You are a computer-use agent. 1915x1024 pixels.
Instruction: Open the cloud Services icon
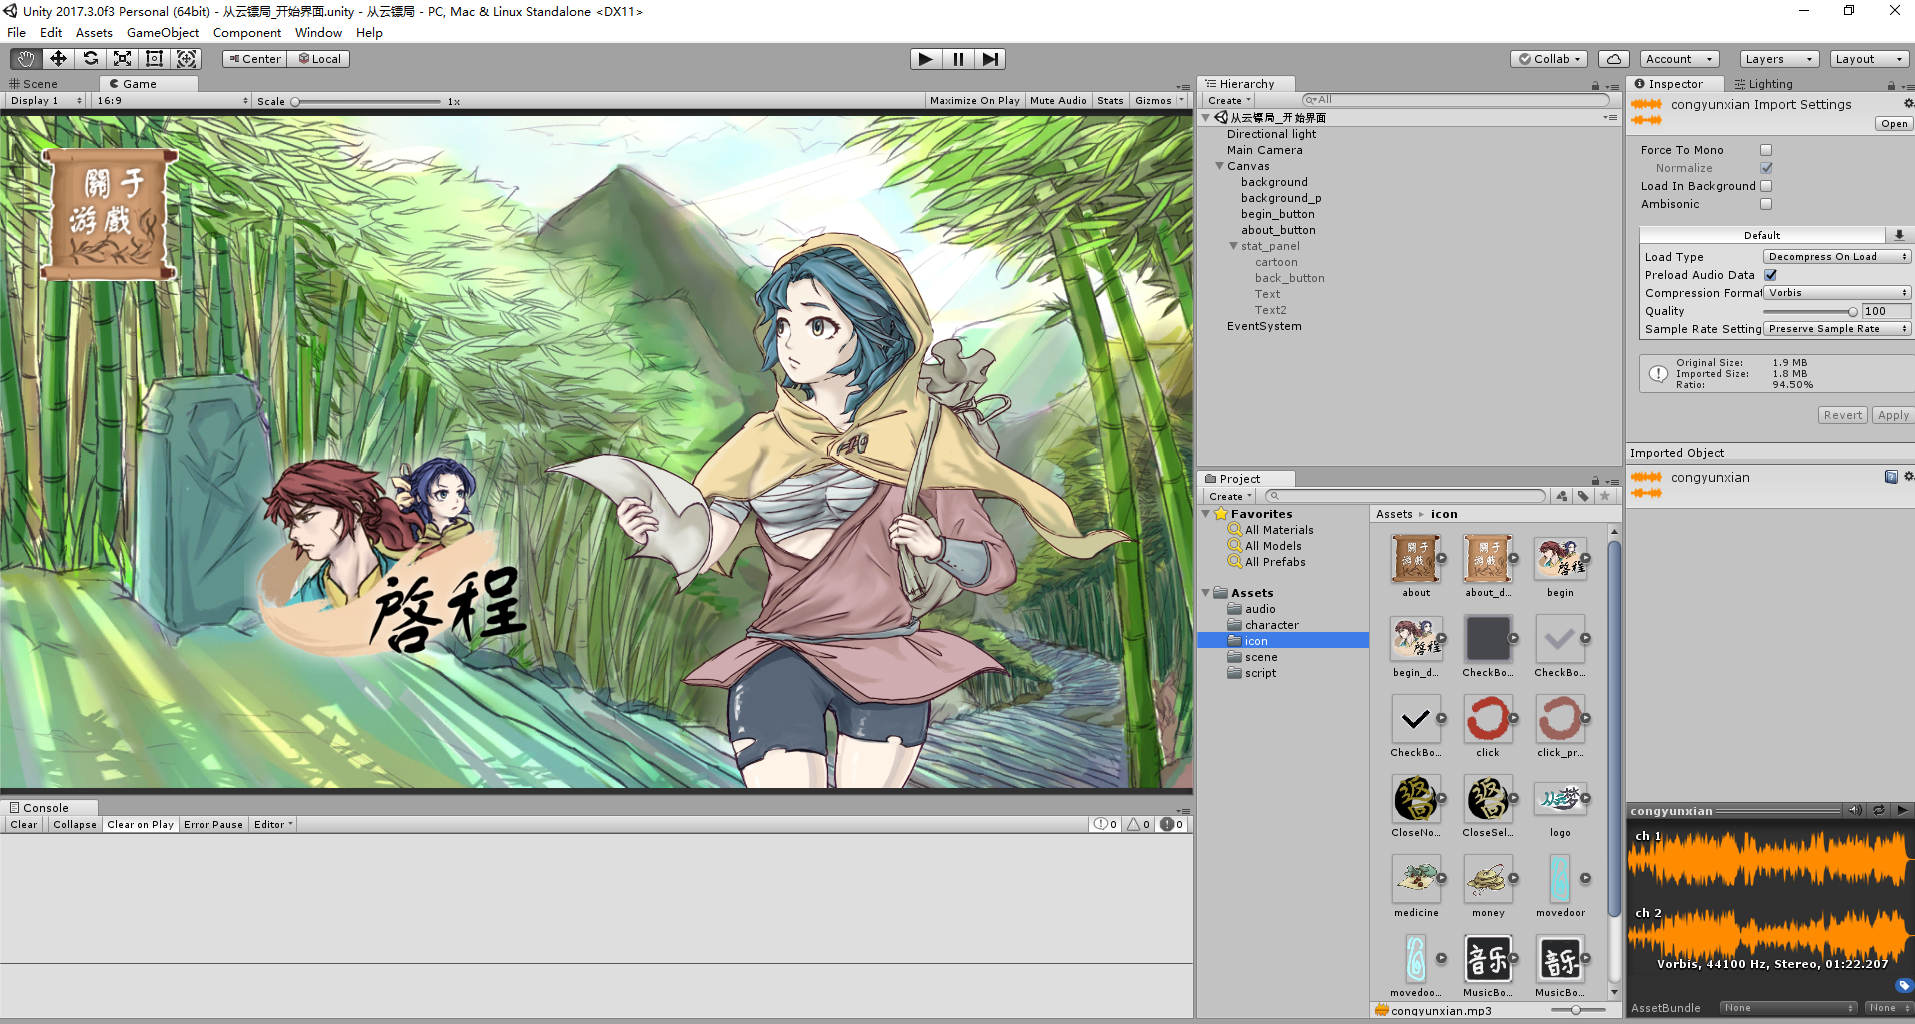click(x=1614, y=59)
